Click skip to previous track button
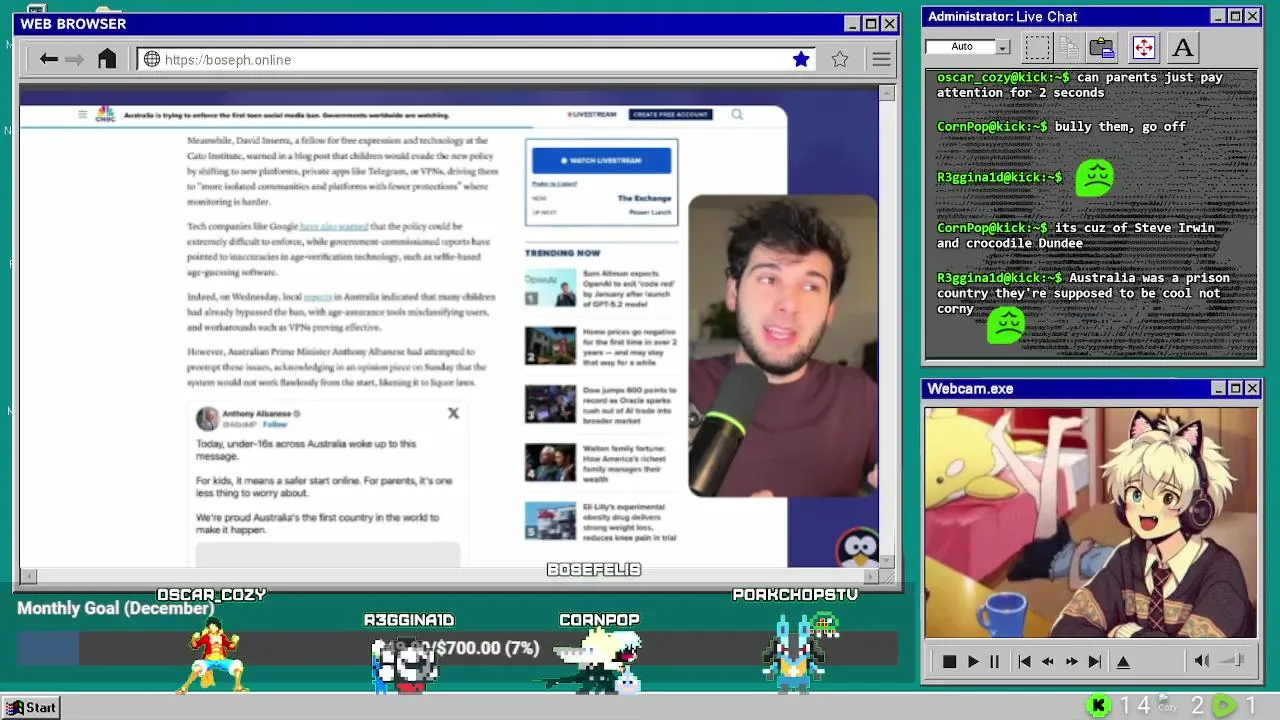This screenshot has width=1280, height=720. pyautogui.click(x=1024, y=661)
